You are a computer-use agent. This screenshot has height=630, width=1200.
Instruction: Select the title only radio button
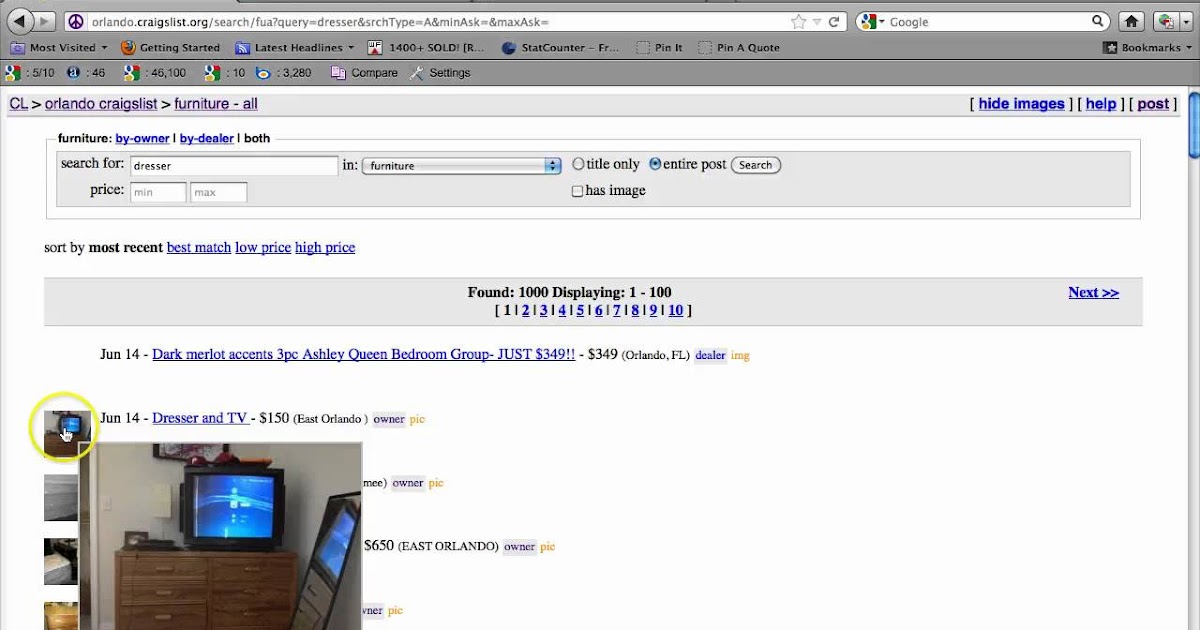pos(578,164)
